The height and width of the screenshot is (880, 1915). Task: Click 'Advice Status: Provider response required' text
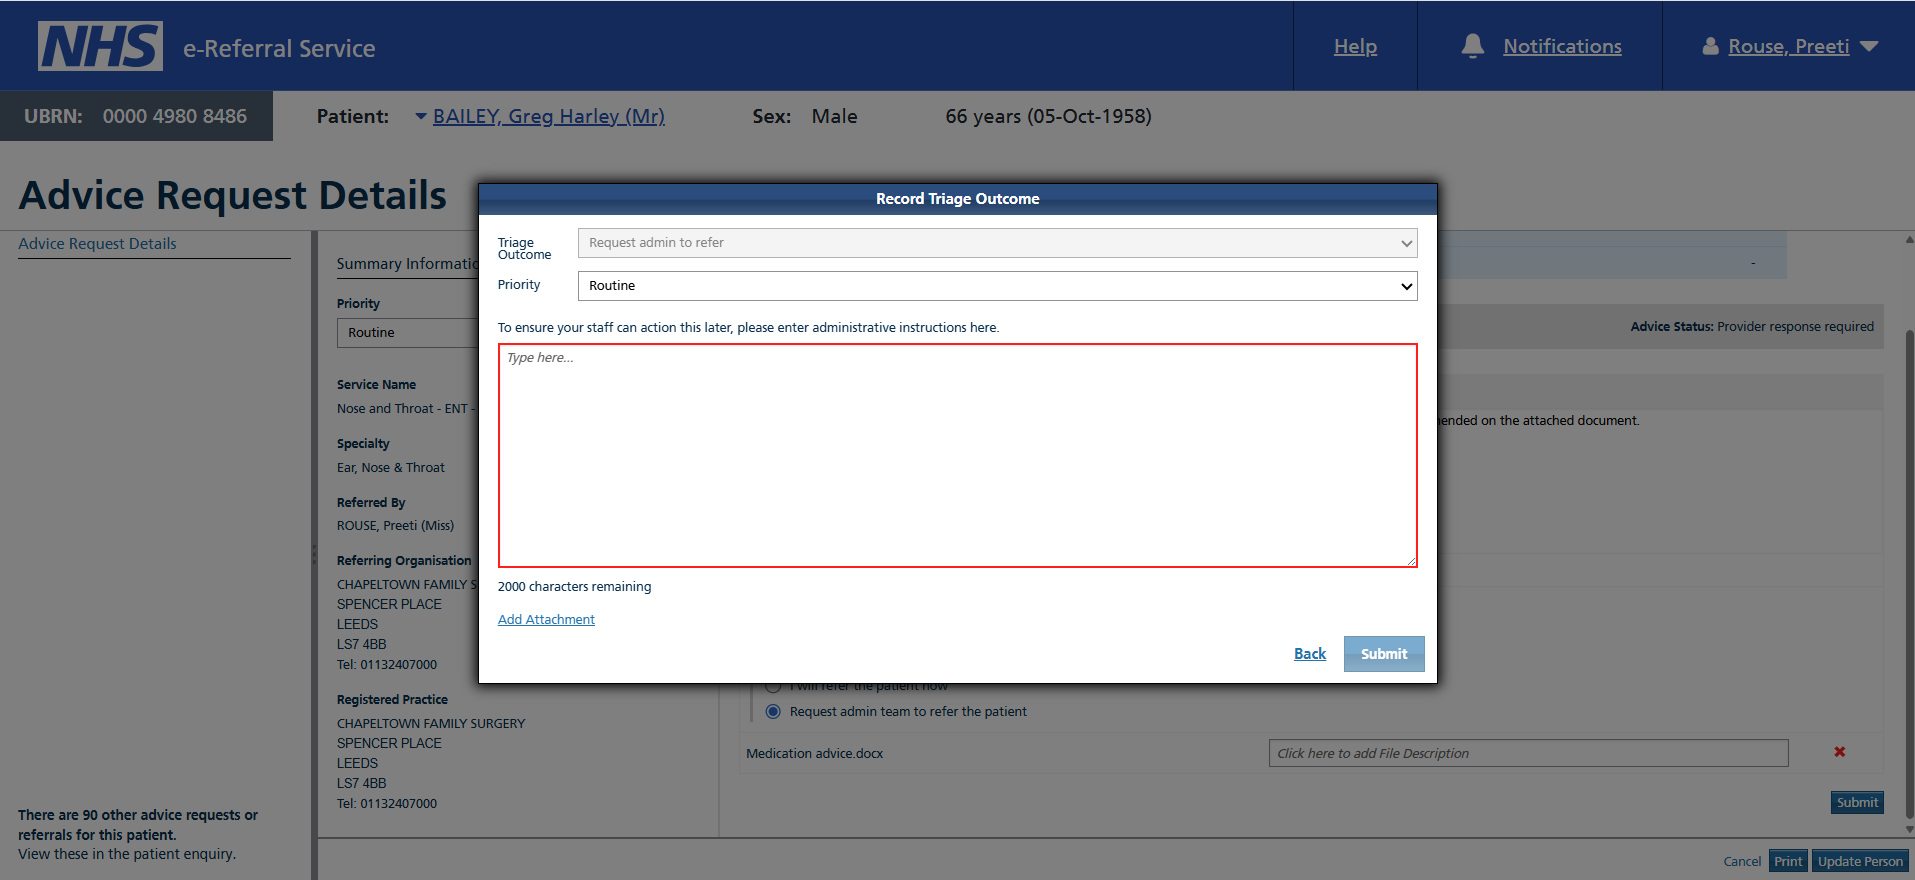click(x=1752, y=326)
